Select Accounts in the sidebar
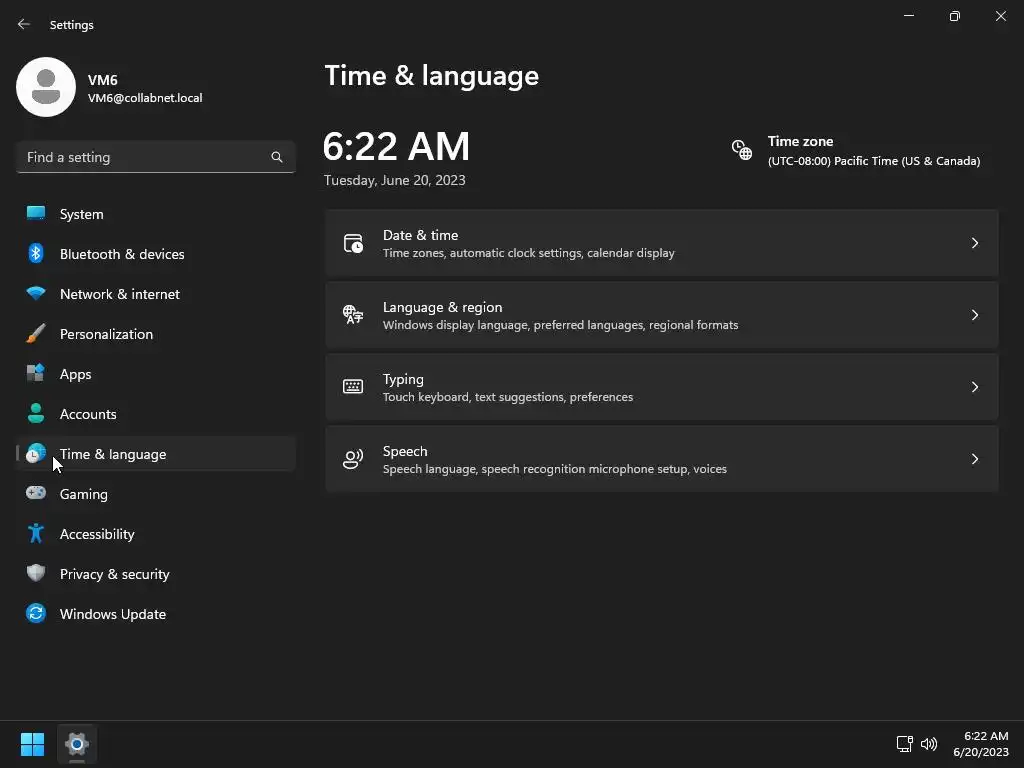Screen dimensions: 1024x768 pos(88,414)
